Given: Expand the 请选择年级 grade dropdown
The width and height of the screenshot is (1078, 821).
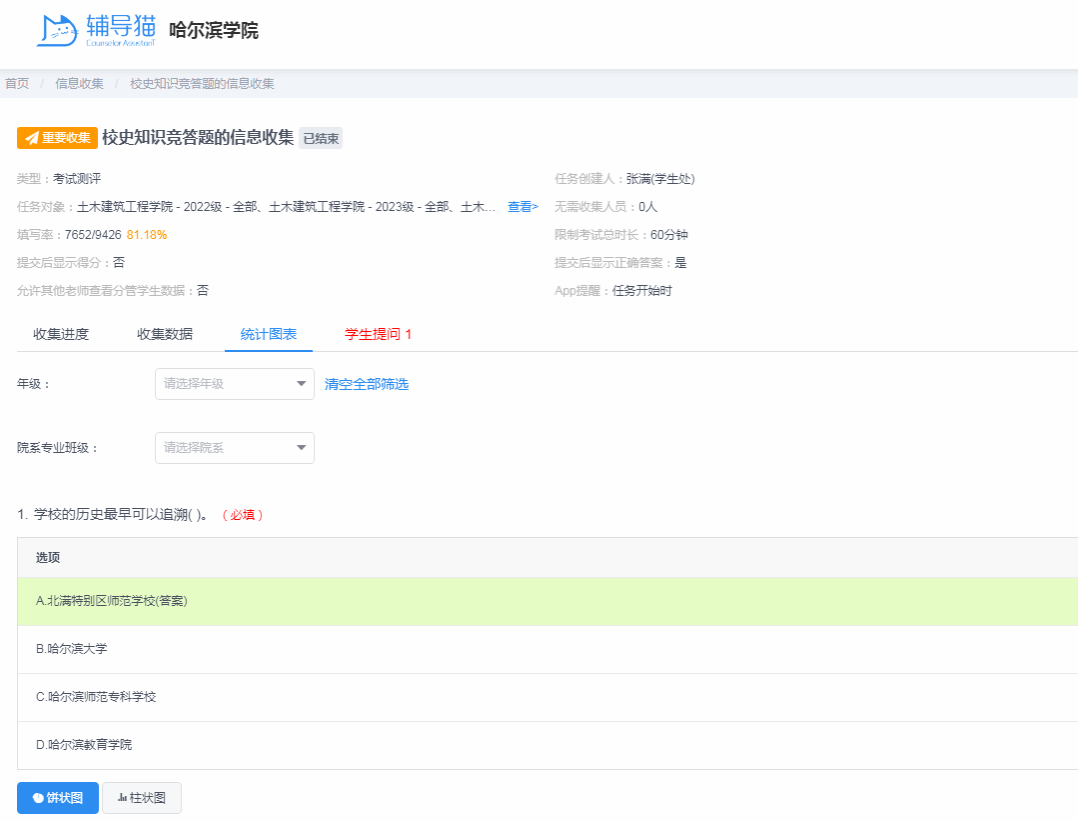Looking at the screenshot, I should pos(234,384).
